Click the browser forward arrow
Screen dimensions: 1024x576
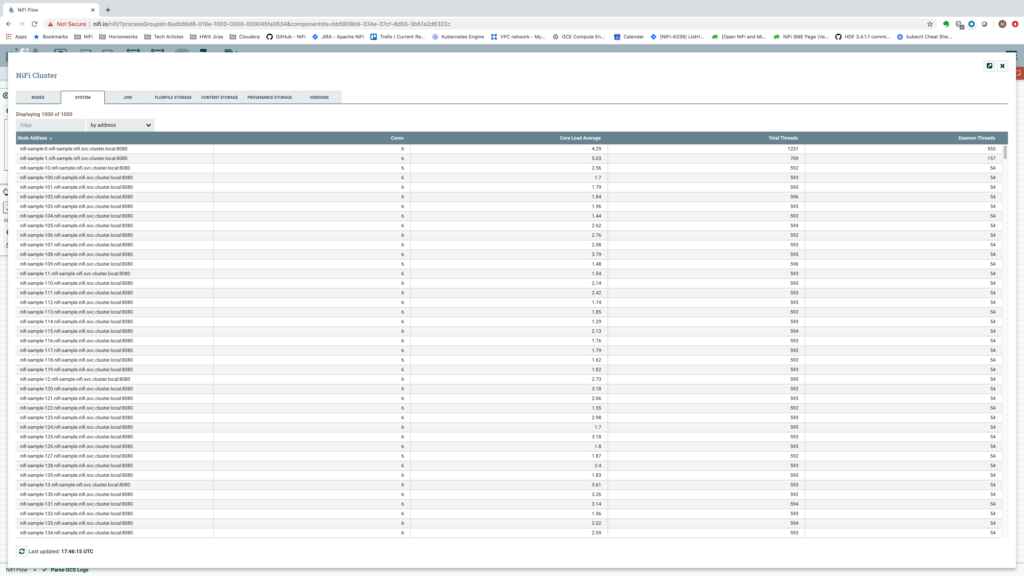(21, 22)
